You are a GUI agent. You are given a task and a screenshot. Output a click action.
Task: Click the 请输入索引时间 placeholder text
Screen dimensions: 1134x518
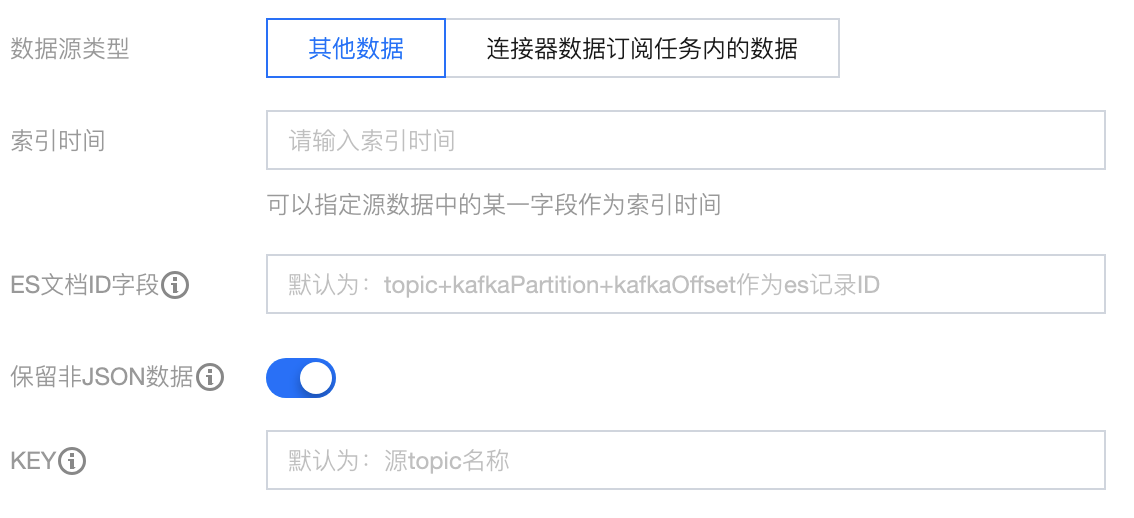click(x=372, y=140)
